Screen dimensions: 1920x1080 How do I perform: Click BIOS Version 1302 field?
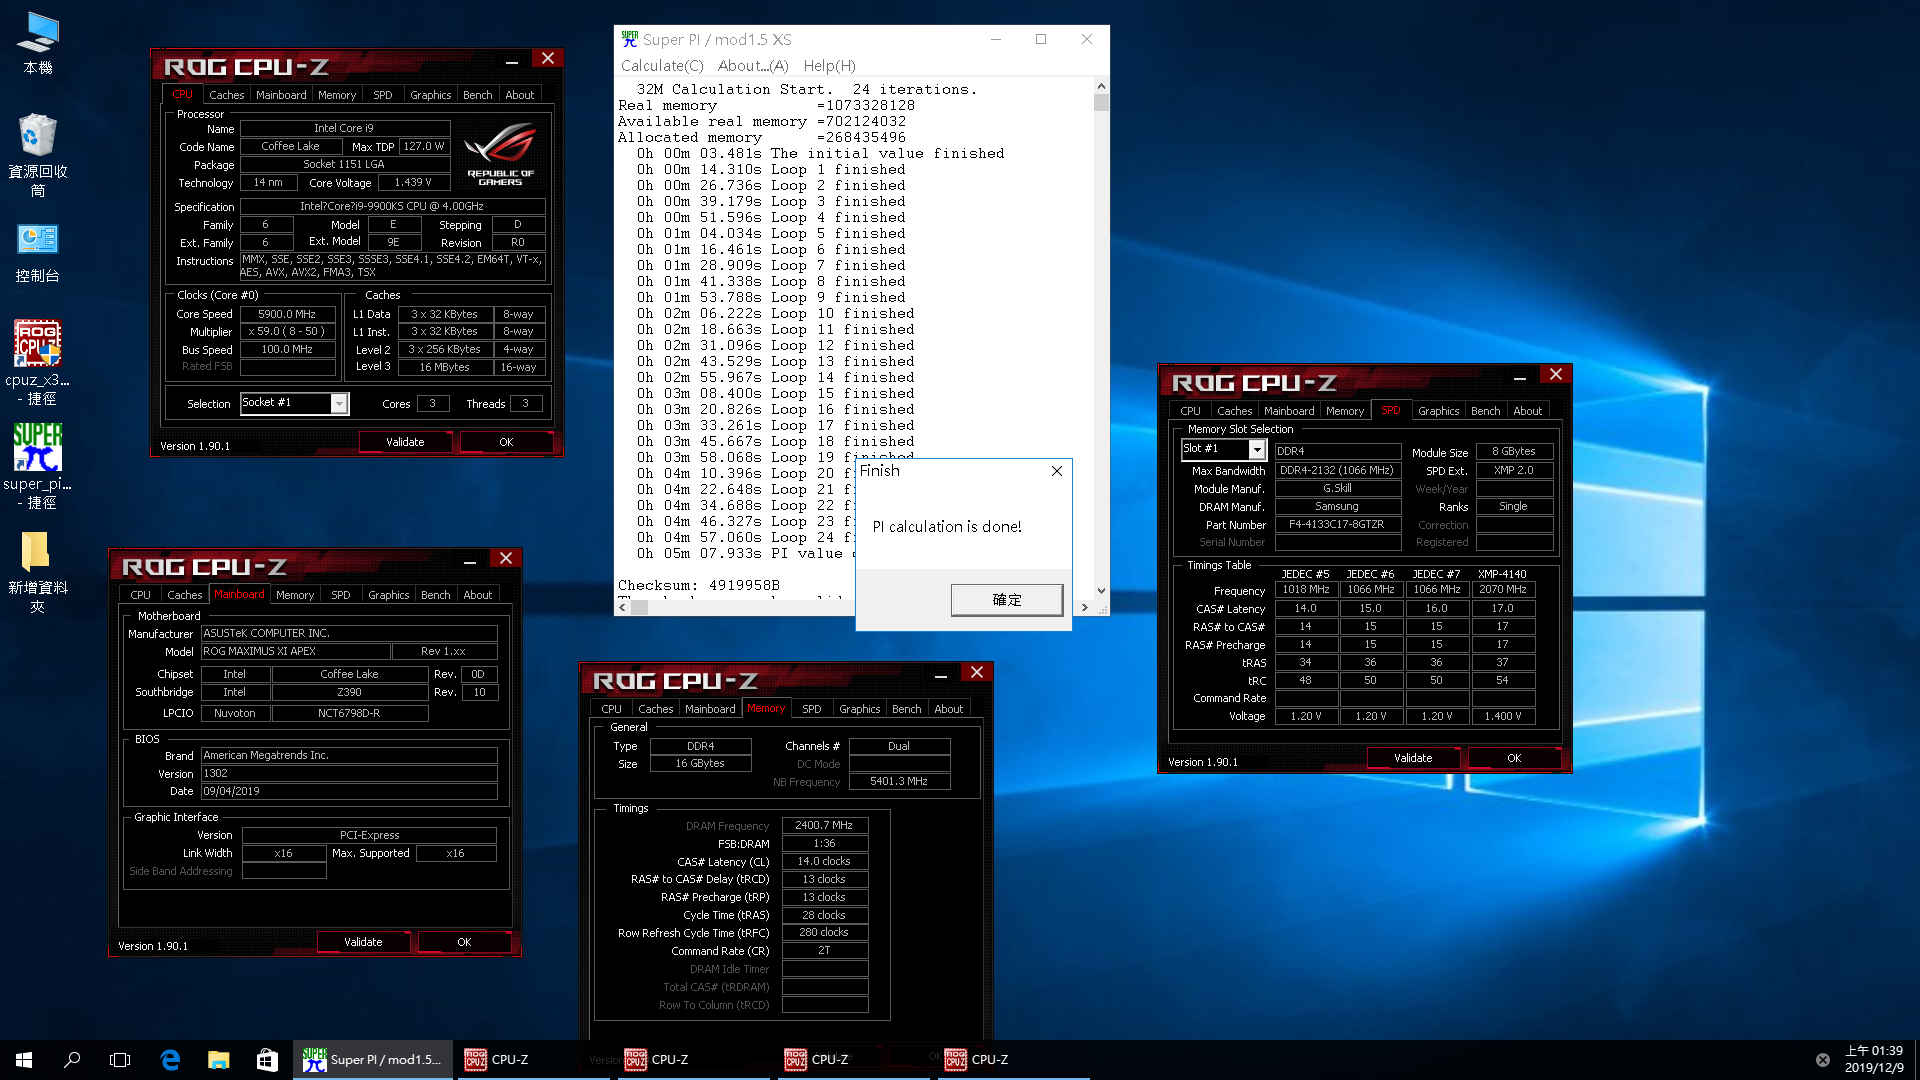pos(349,774)
